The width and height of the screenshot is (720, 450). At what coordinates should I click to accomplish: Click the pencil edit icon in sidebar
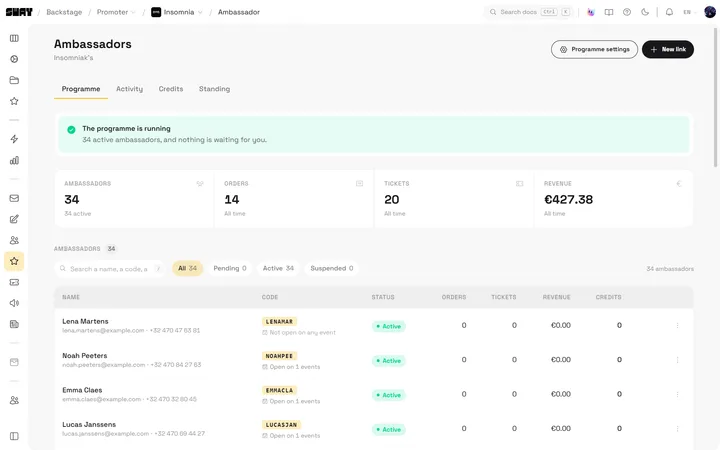point(14,219)
